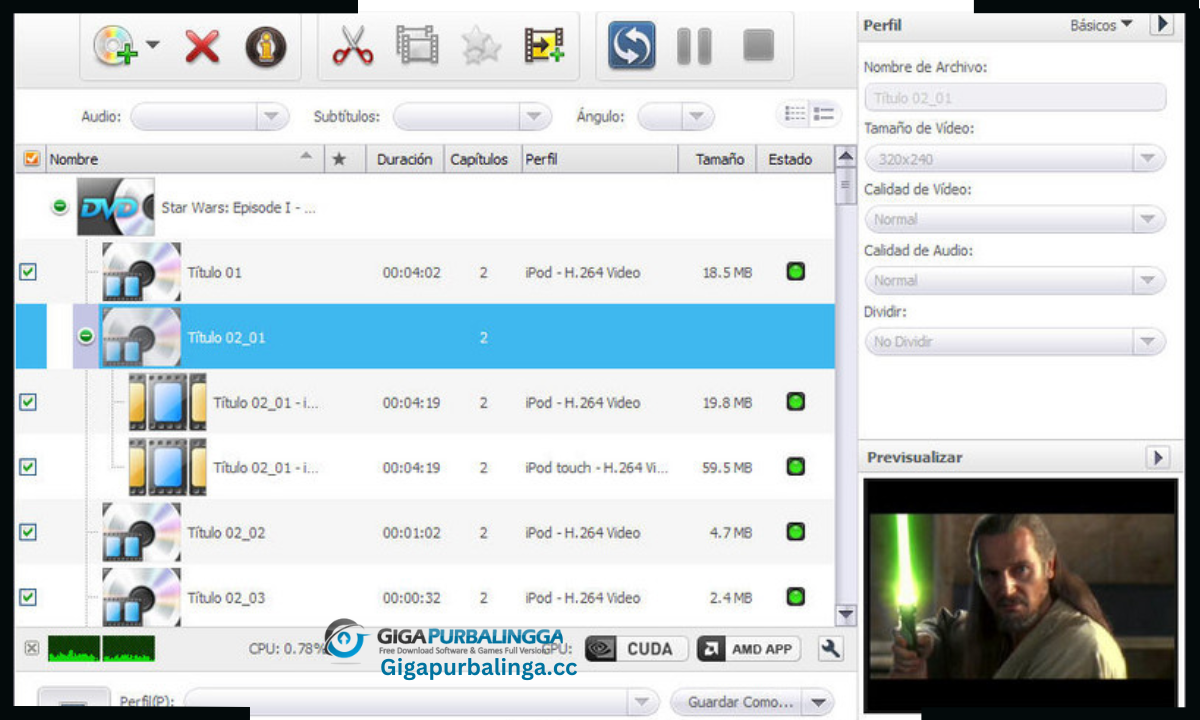Sort by the Tamaño column

pyautogui.click(x=718, y=159)
